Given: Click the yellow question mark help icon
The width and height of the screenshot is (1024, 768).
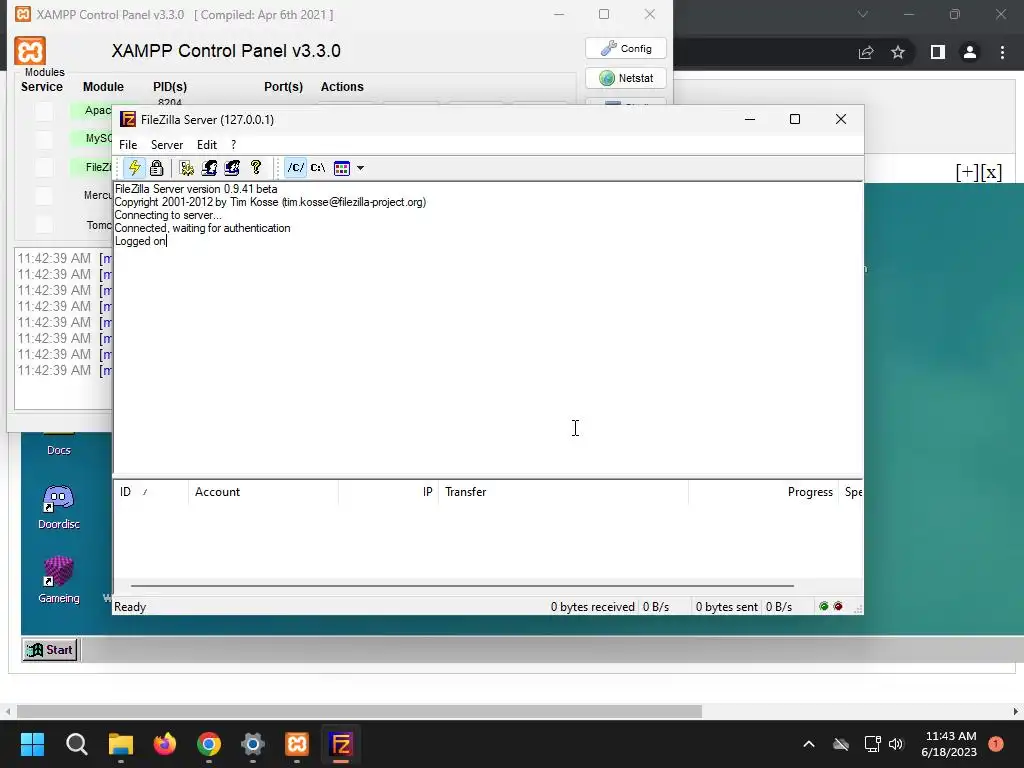Looking at the screenshot, I should 256,168.
